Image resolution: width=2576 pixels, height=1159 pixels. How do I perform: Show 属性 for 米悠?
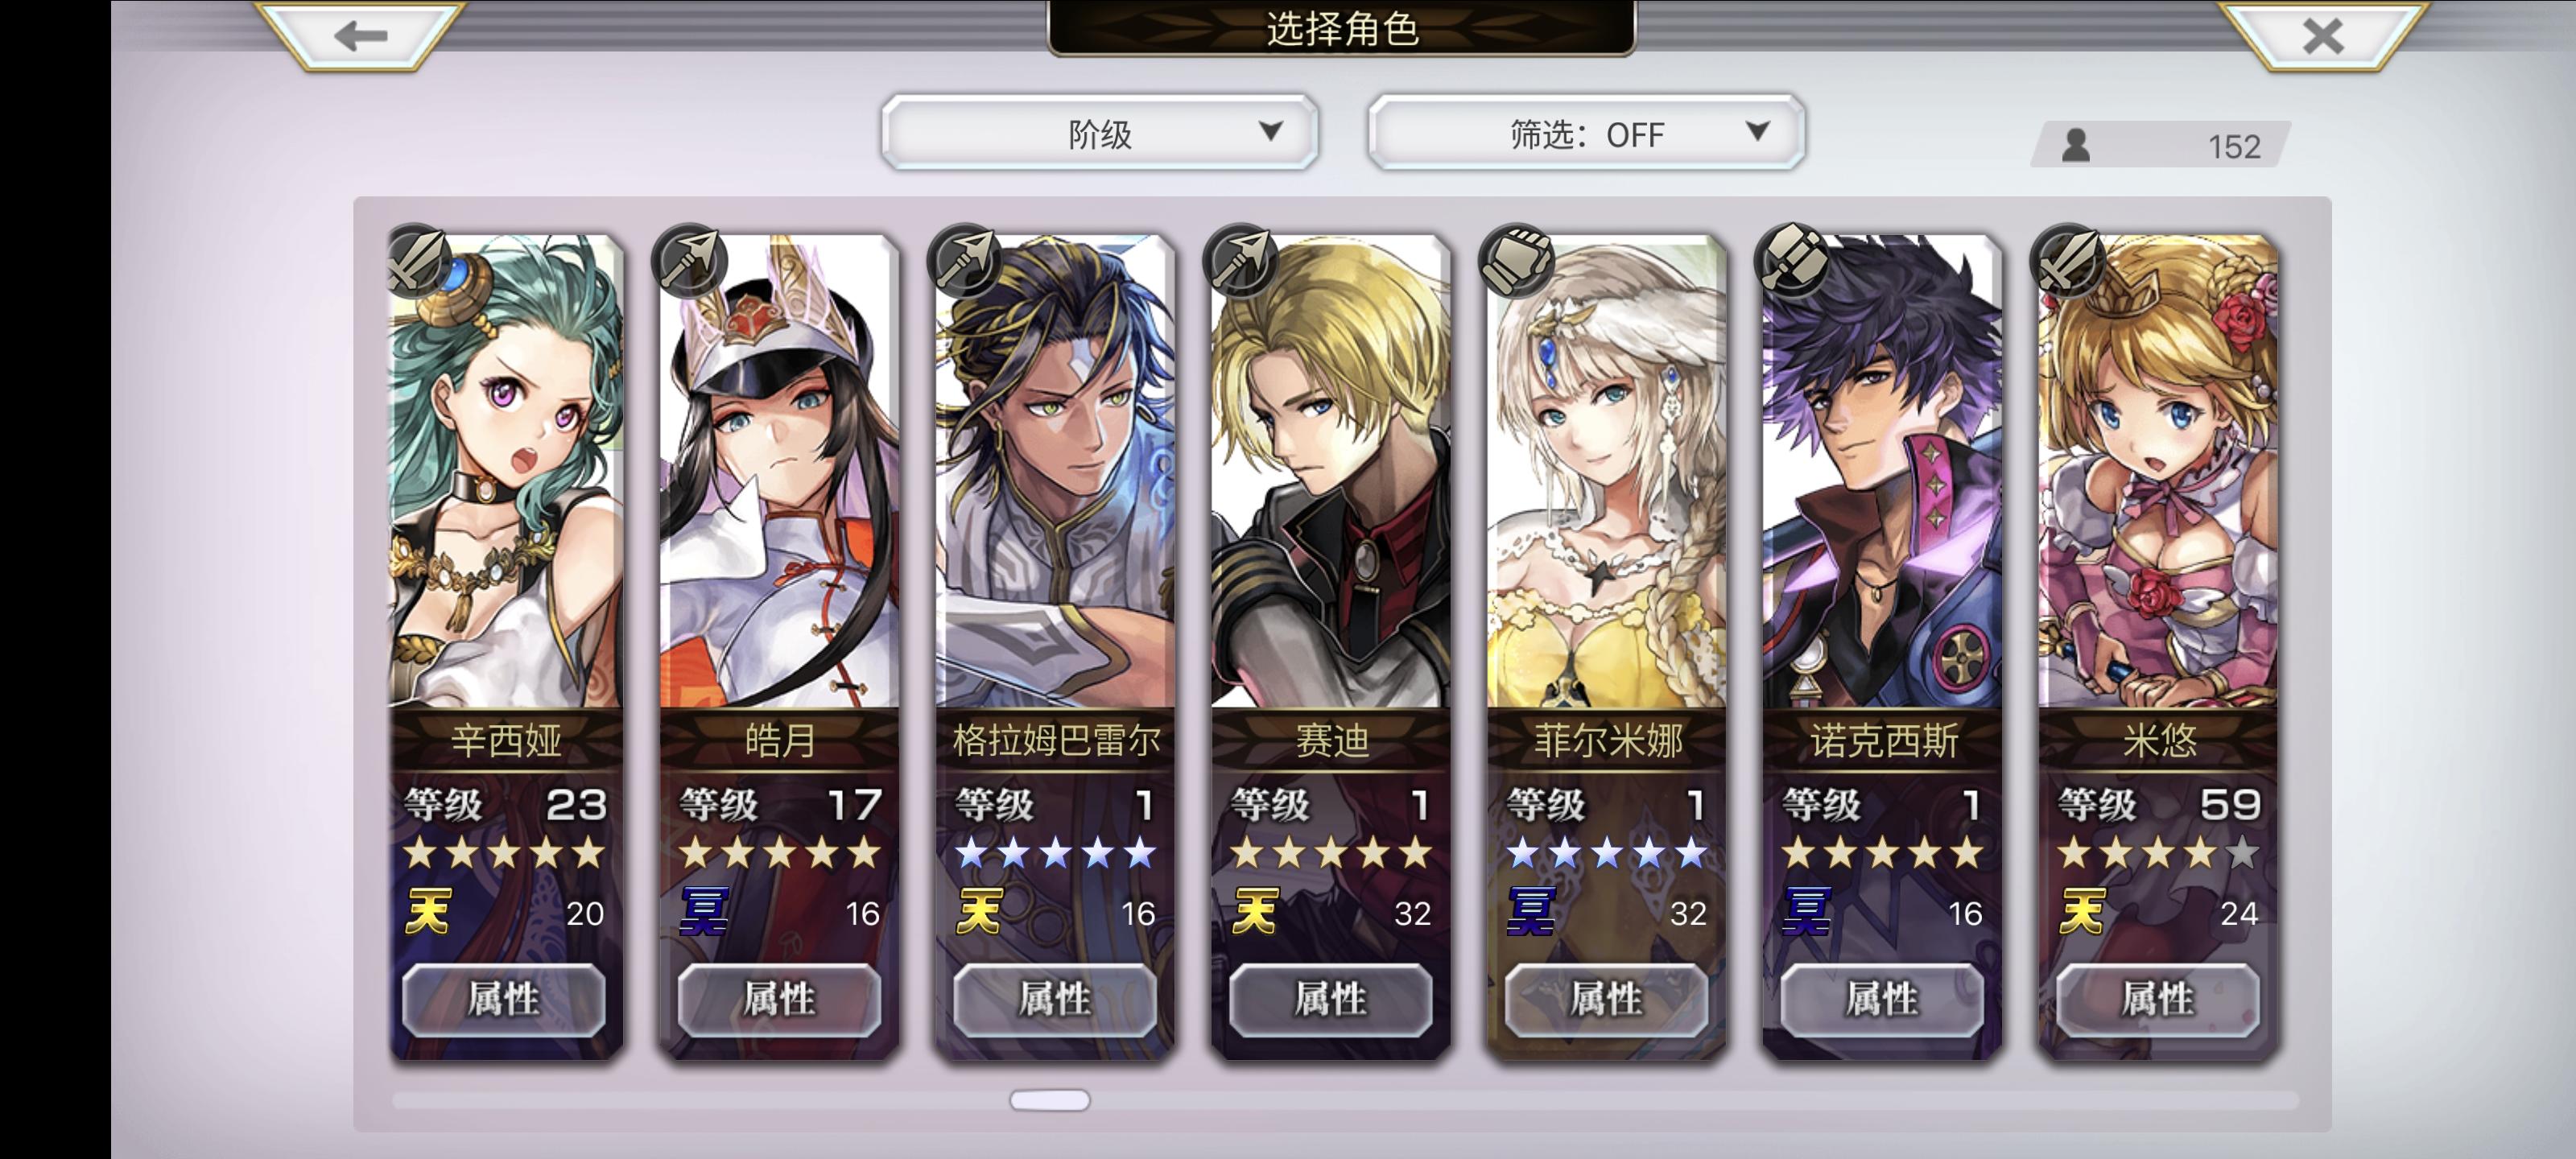point(2158,999)
